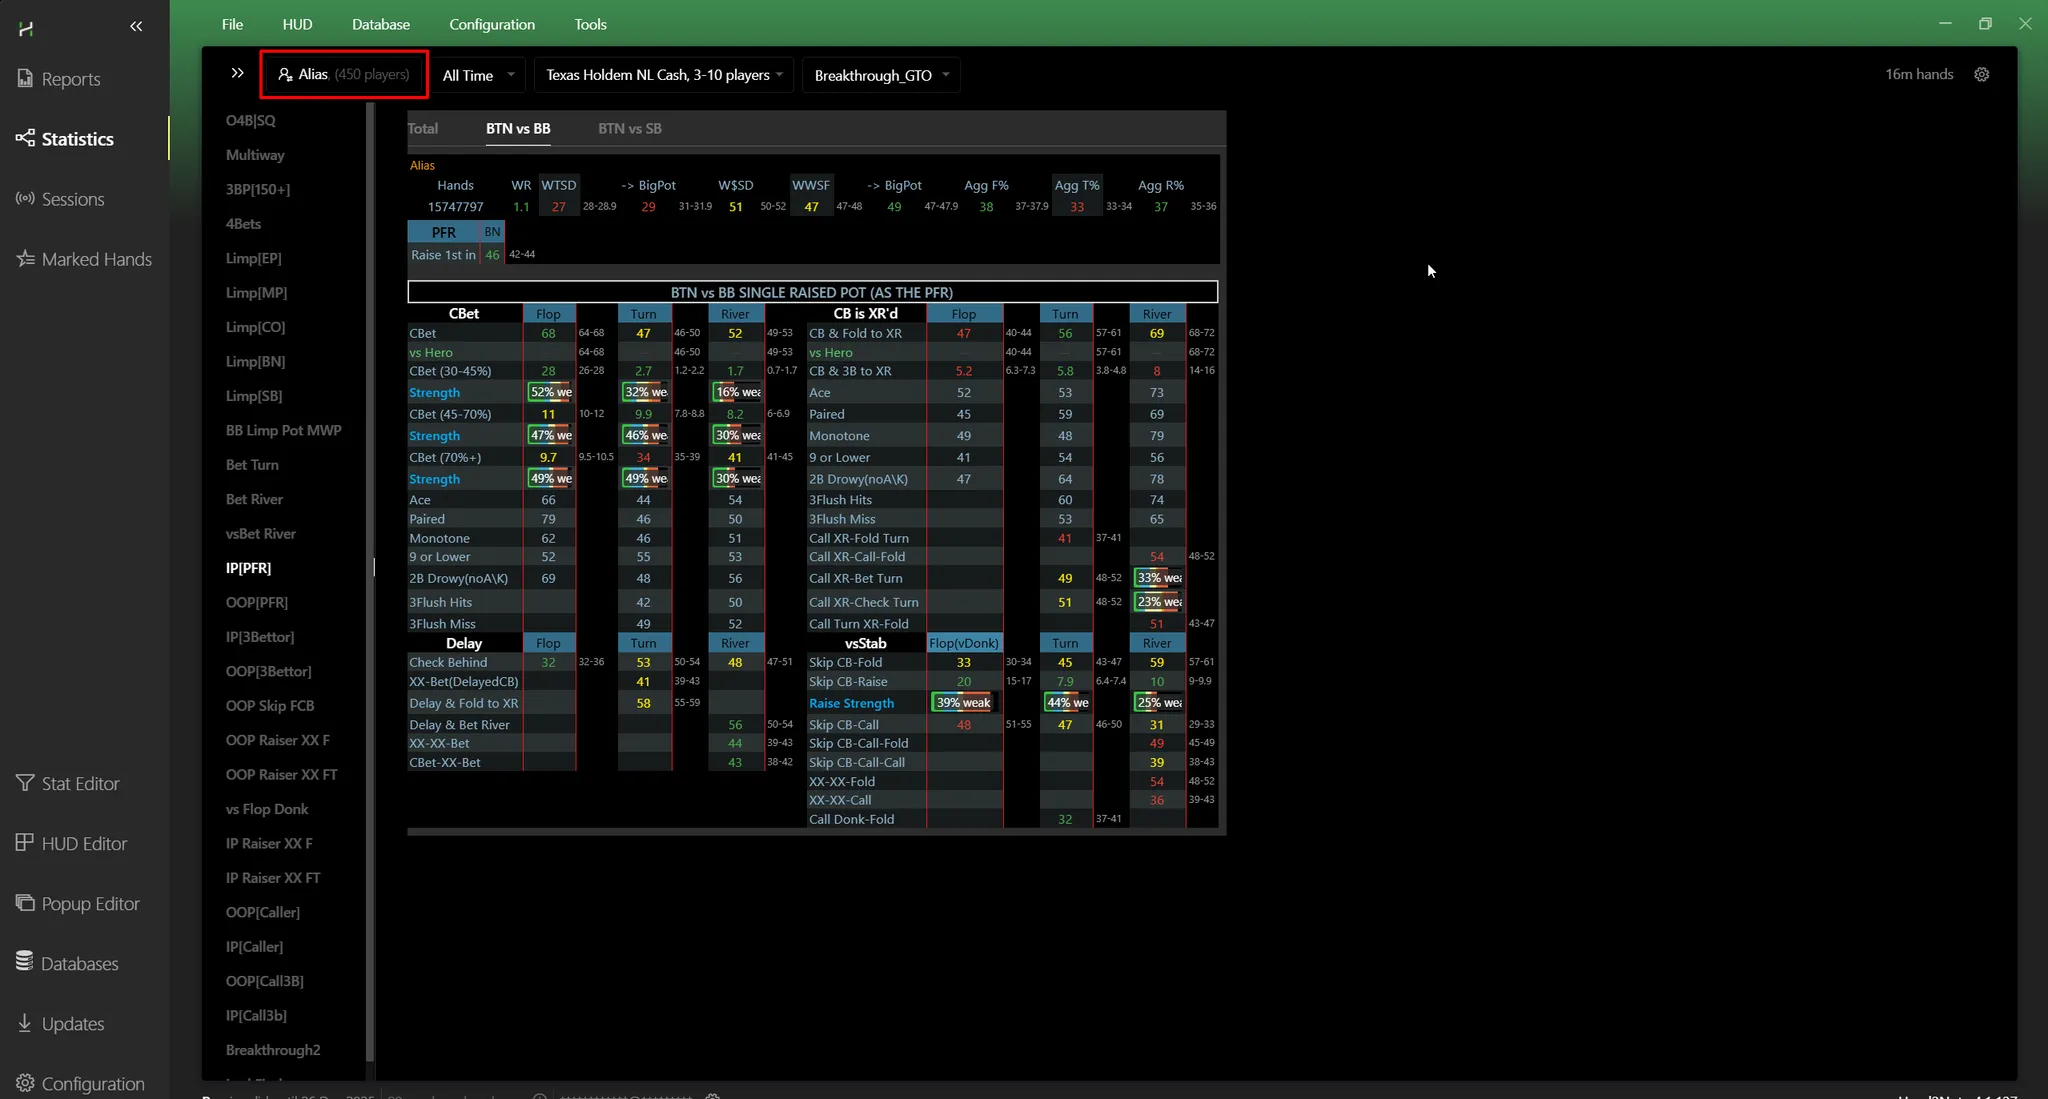Go to Marked Hands

[x=96, y=259]
